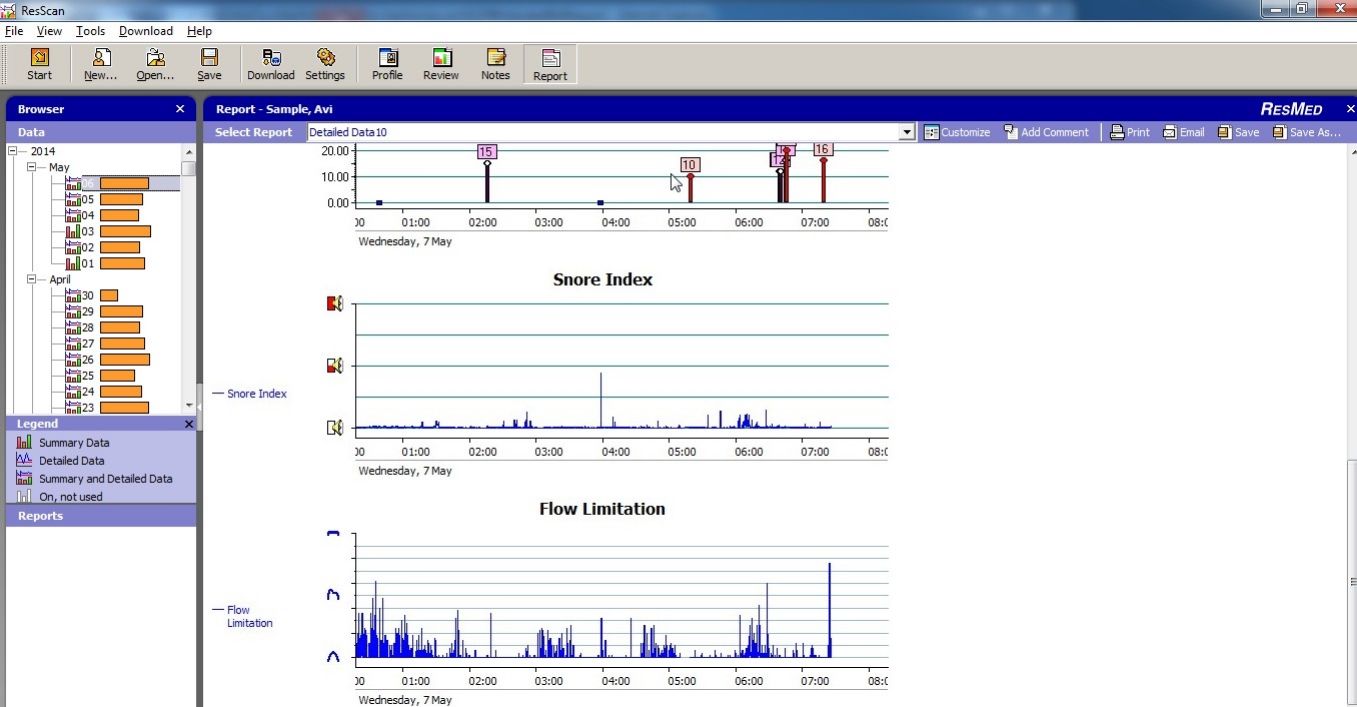1357x707 pixels.
Task: Open the Help menu
Action: pos(199,31)
